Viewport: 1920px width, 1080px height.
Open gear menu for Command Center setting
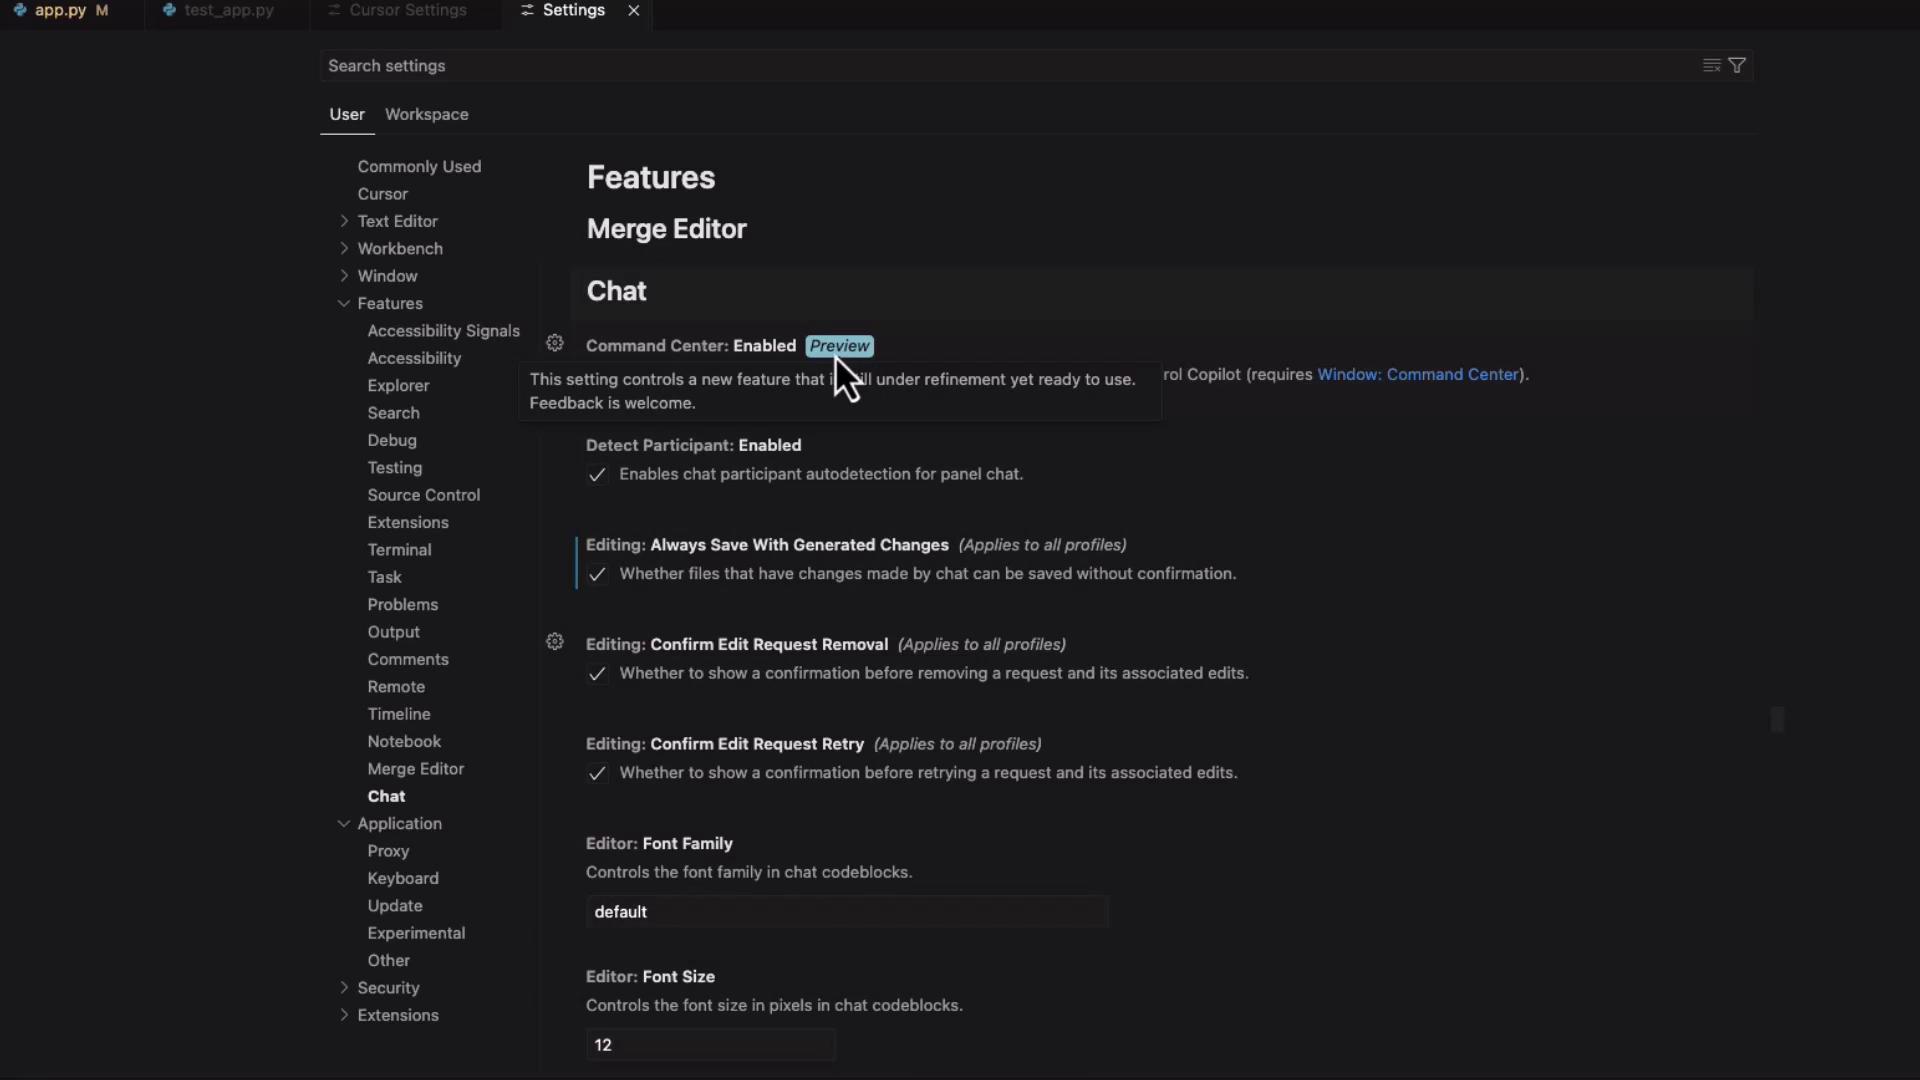pyautogui.click(x=555, y=343)
